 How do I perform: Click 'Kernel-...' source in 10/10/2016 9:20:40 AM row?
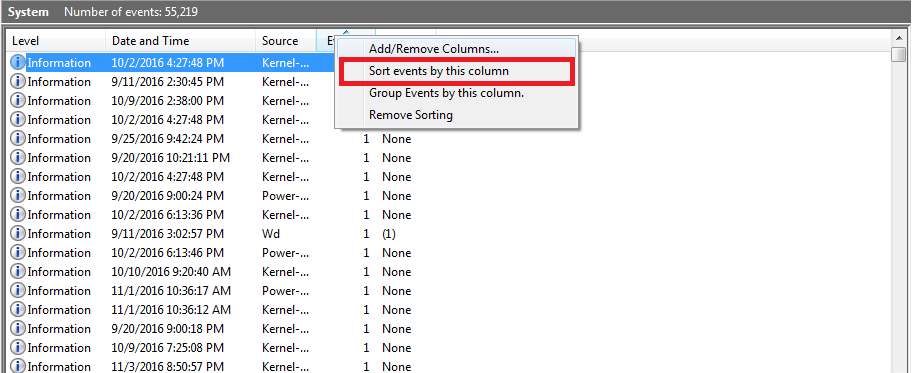[x=286, y=272]
